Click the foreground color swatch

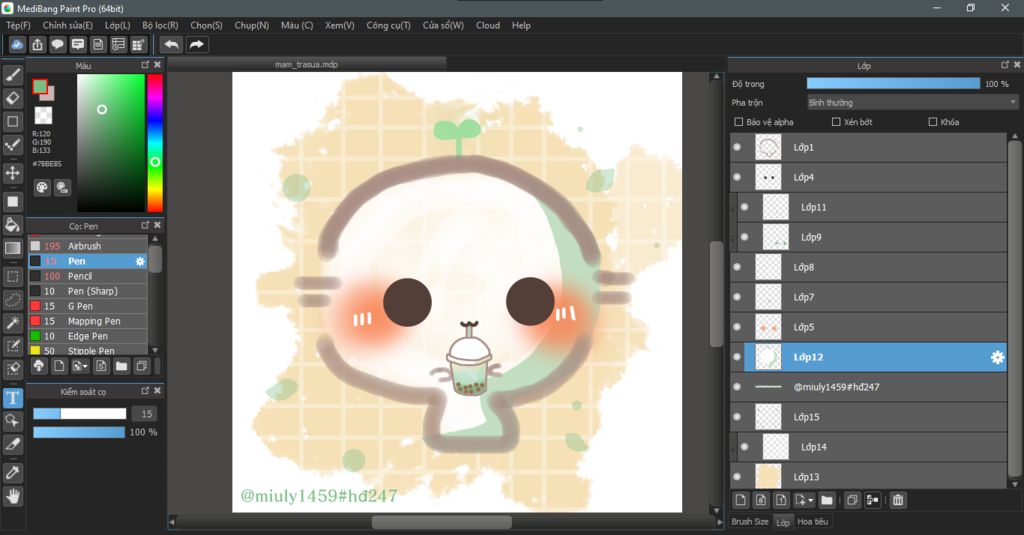click(40, 86)
